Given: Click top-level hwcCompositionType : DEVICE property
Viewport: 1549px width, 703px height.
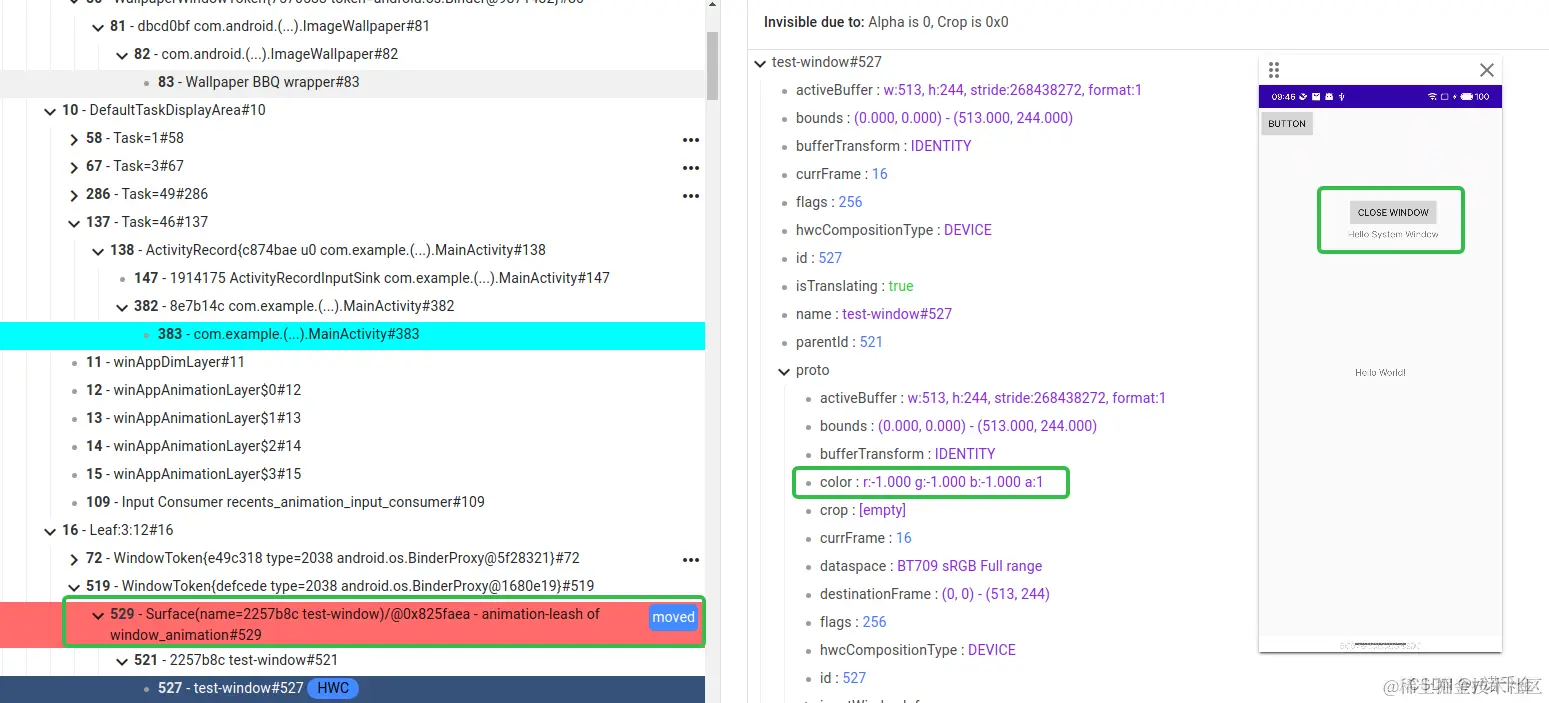Looking at the screenshot, I should [894, 230].
